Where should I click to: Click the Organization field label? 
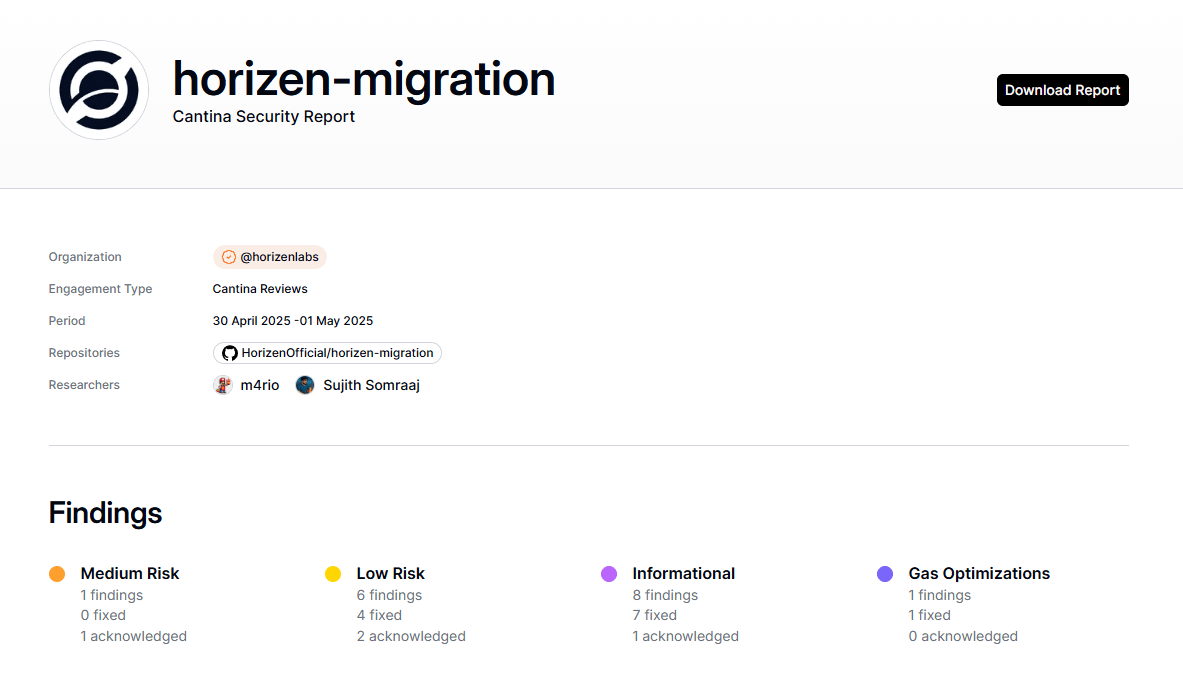[x=85, y=257]
